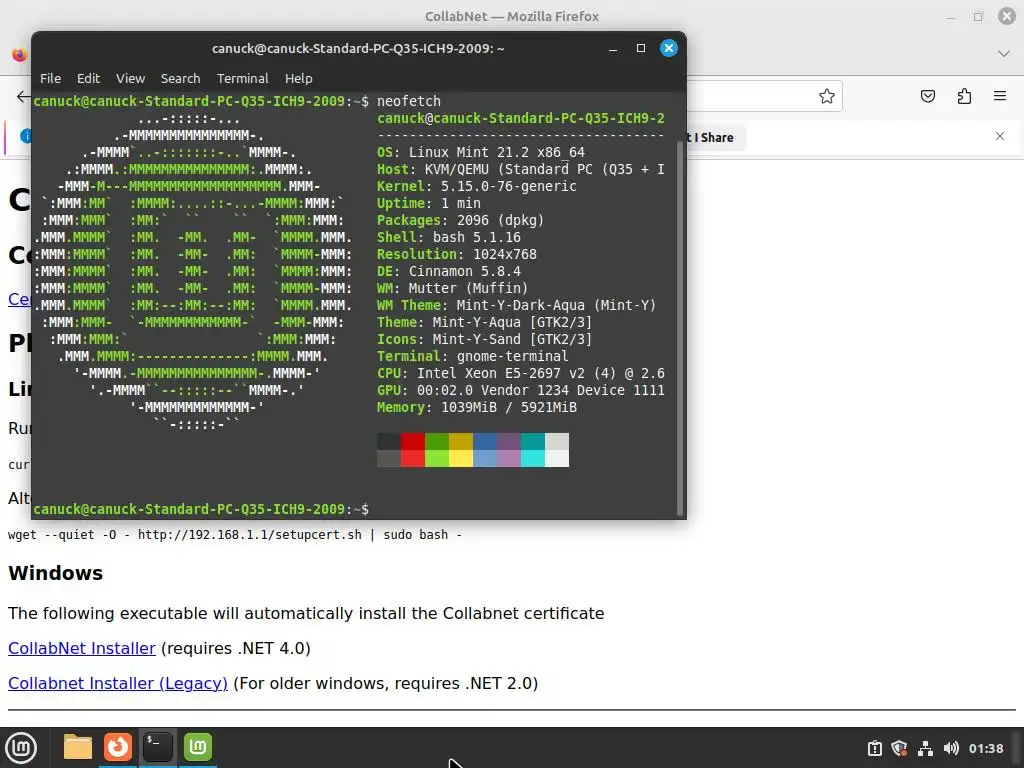Click the GPU Vendor 1234 line
The height and width of the screenshot is (768, 1024).
520,391
